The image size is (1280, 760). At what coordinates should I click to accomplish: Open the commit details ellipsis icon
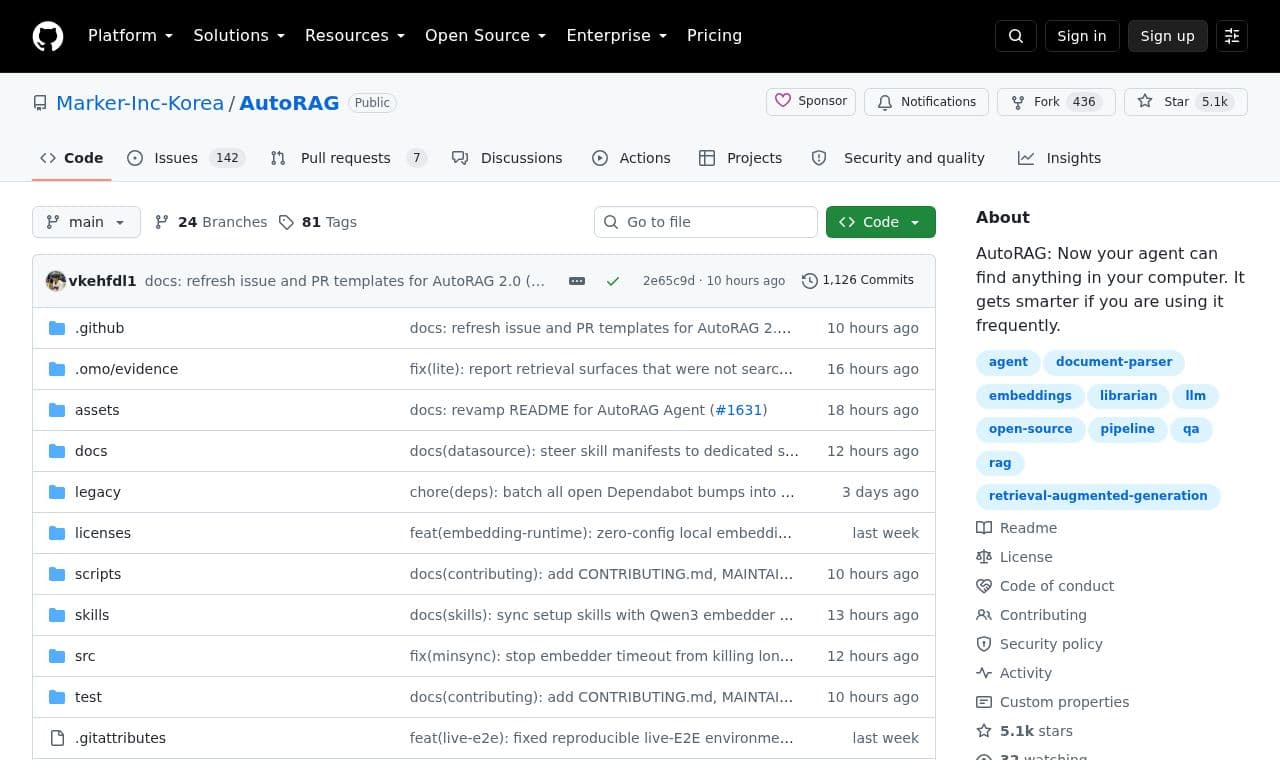577,281
